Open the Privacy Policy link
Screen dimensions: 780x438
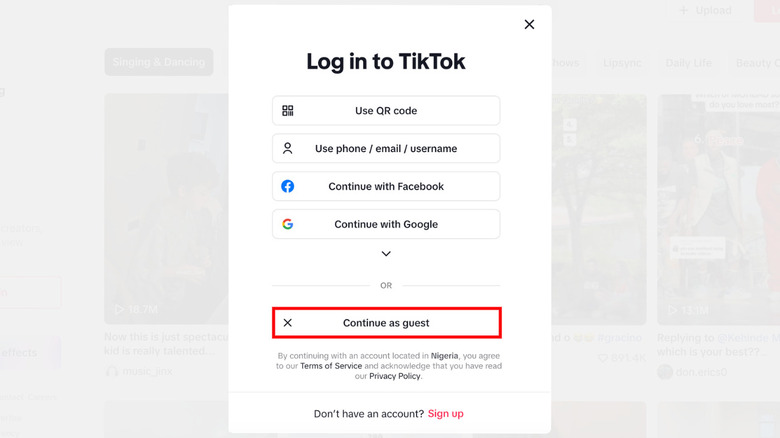[x=394, y=376]
